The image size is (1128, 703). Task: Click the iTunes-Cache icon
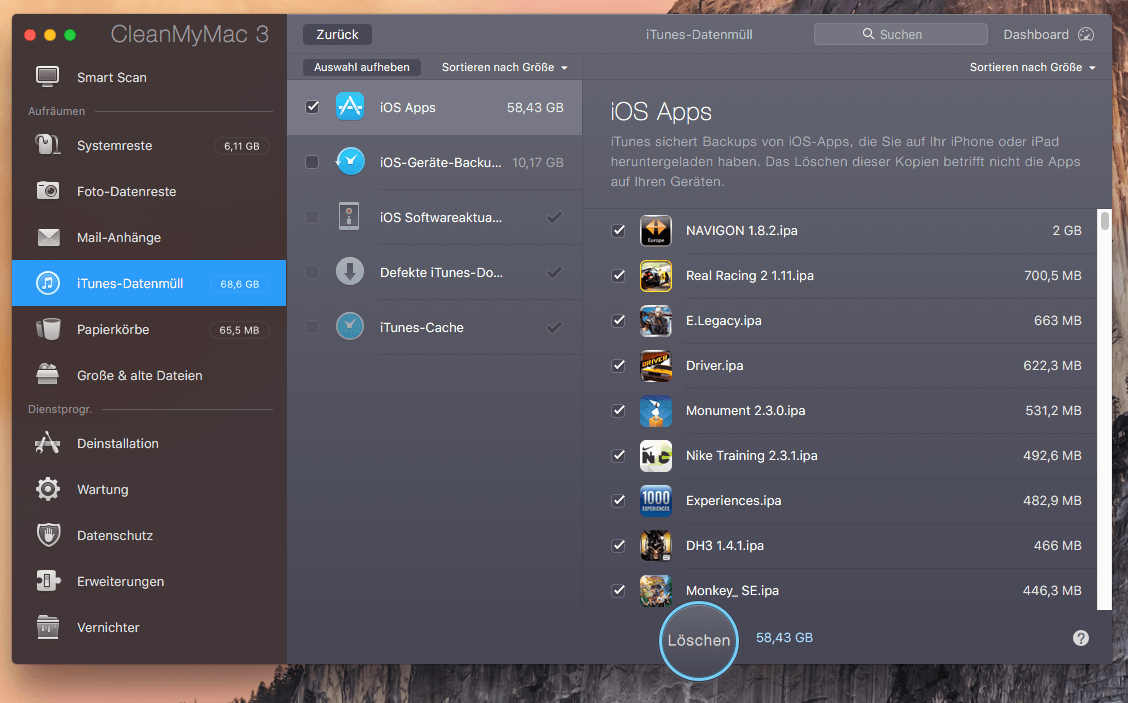350,327
